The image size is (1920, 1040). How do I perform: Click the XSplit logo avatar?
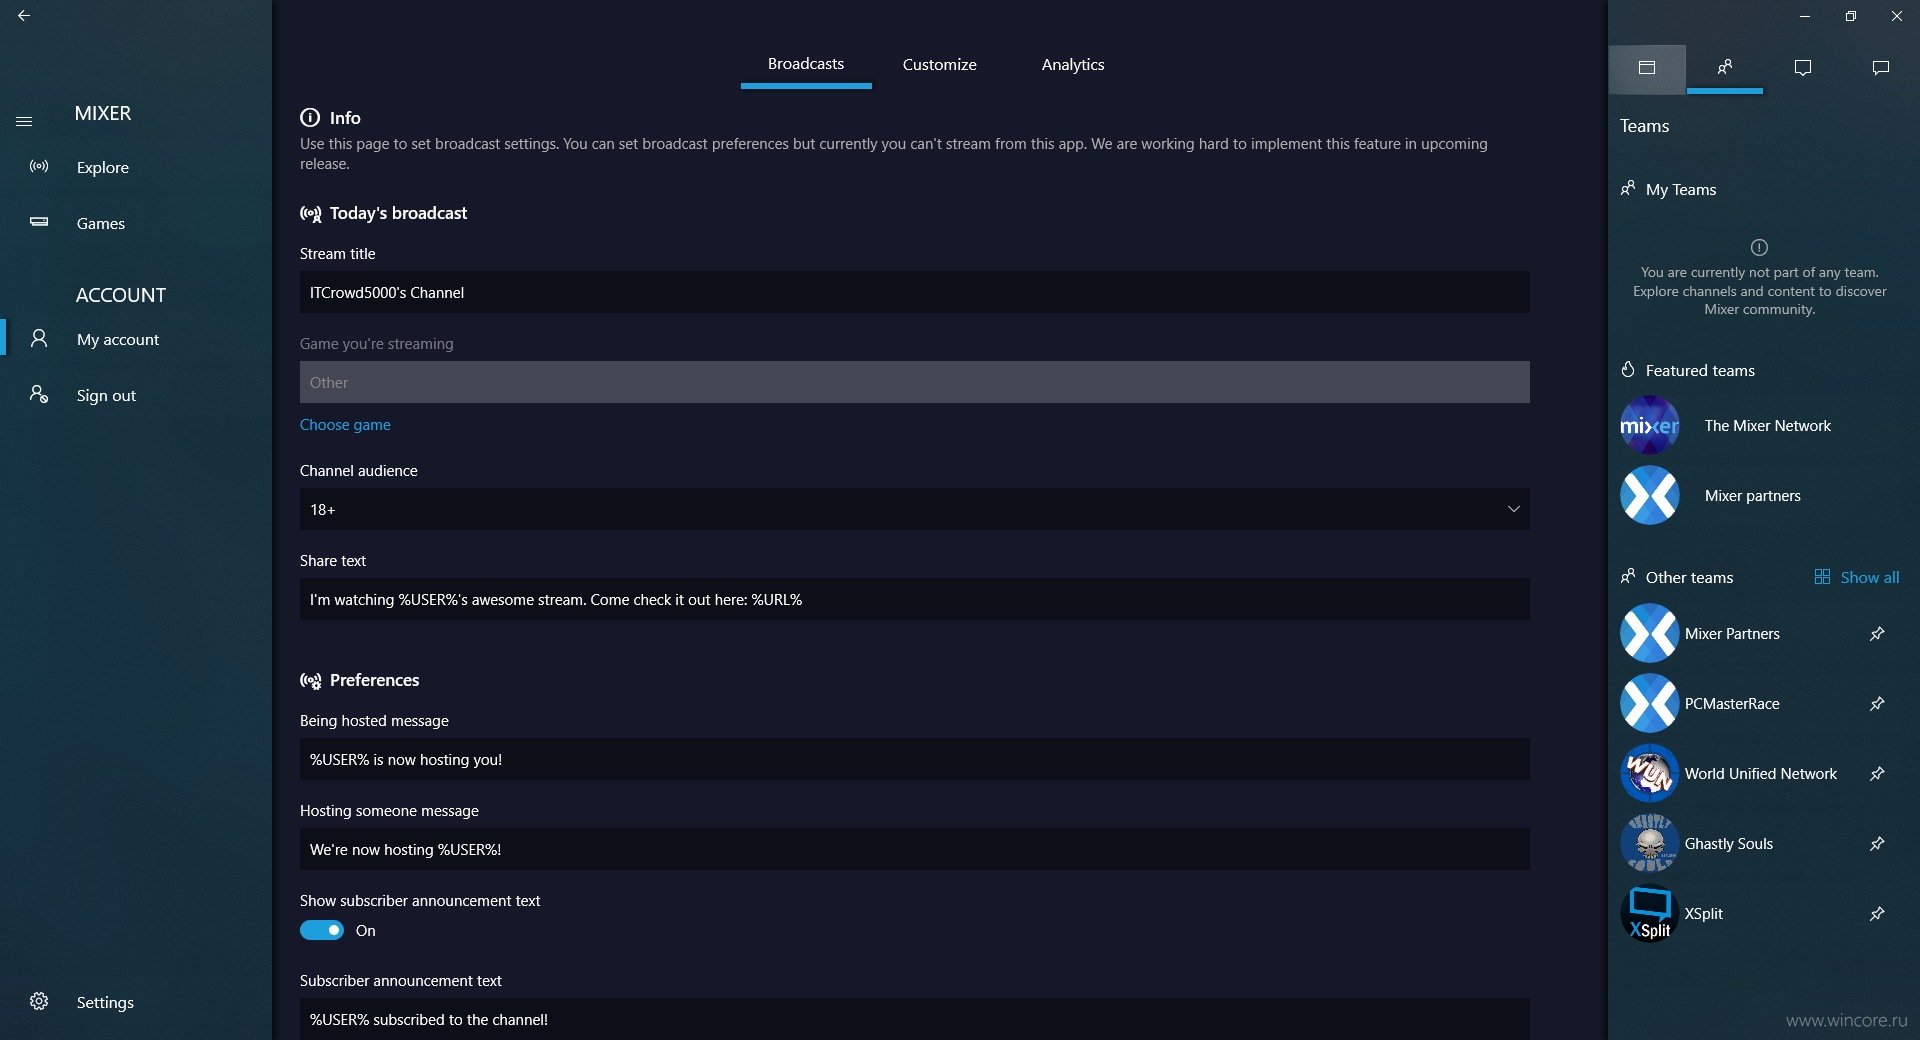pos(1649,913)
